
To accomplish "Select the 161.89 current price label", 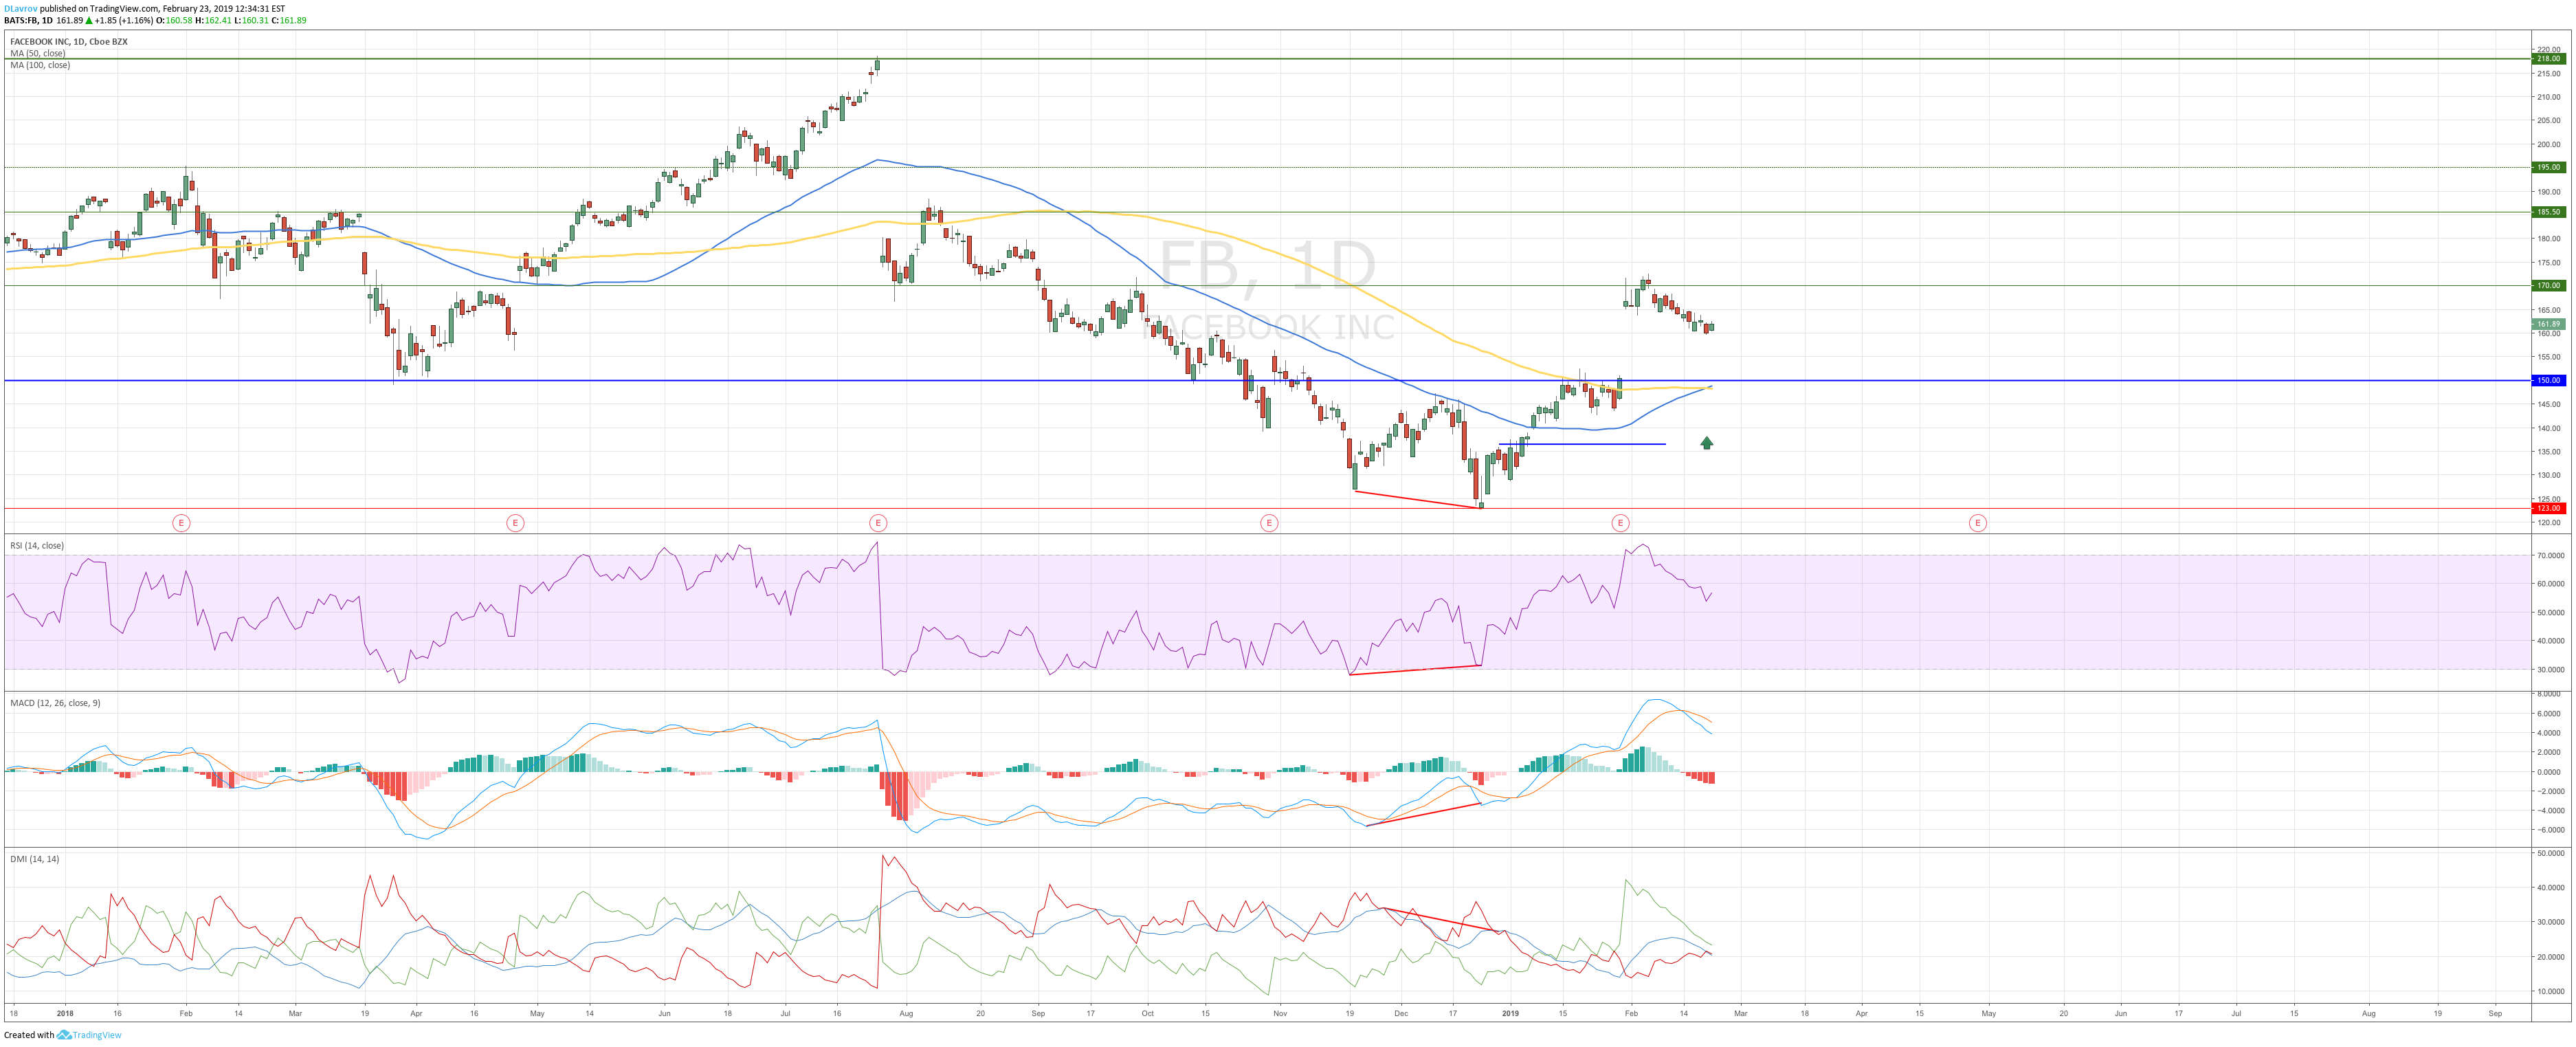I will click(2548, 324).
